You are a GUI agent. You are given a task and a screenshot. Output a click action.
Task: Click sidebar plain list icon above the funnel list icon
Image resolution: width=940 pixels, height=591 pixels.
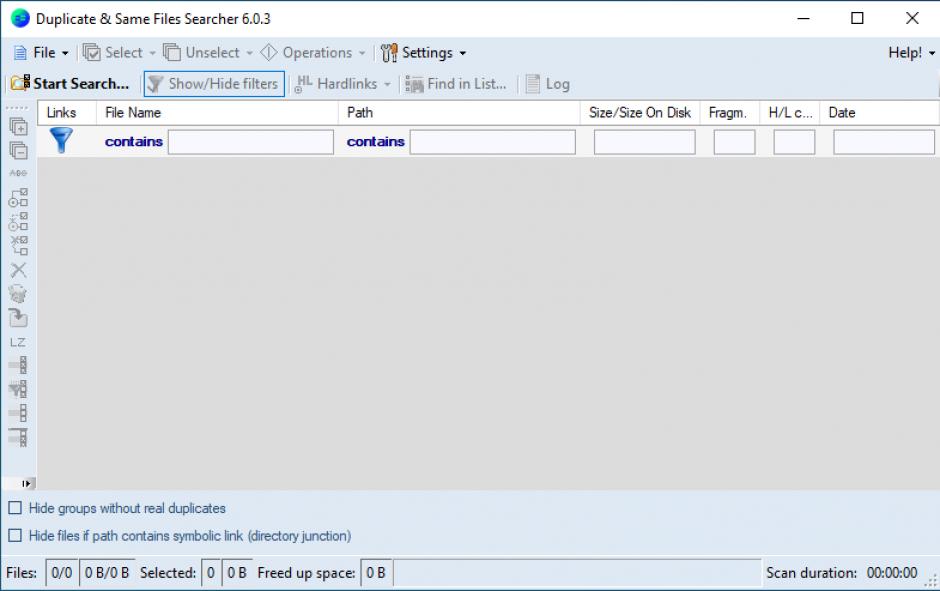pos(19,365)
